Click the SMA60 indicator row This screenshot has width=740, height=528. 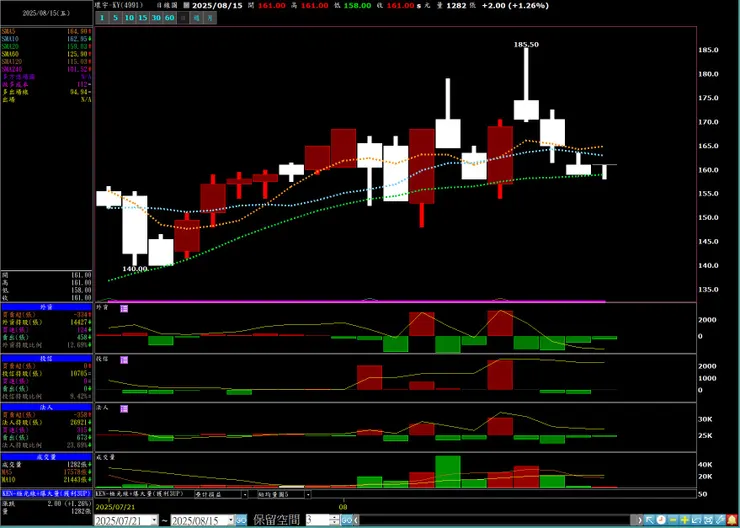point(46,54)
